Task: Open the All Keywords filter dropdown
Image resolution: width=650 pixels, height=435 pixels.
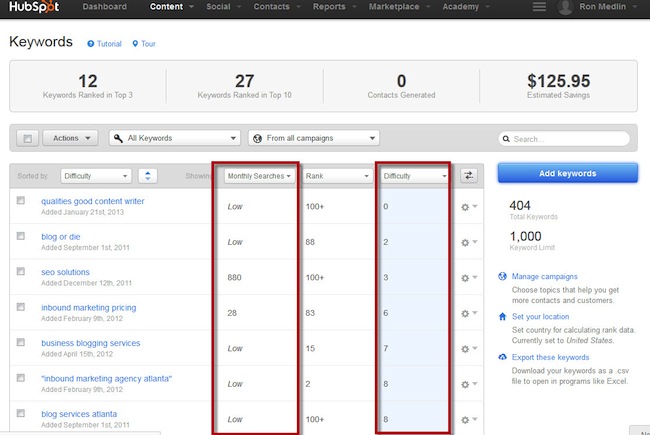Action: coord(175,138)
